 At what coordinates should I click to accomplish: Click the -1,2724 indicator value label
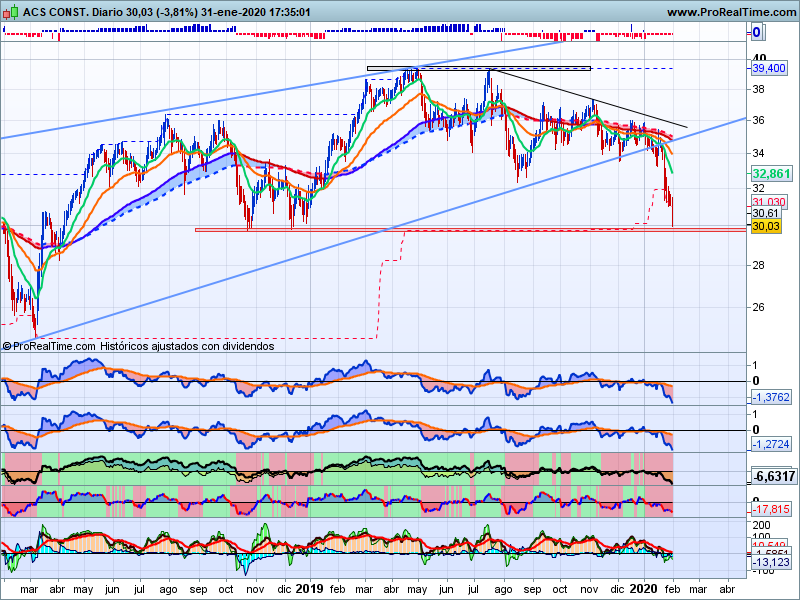coord(771,444)
